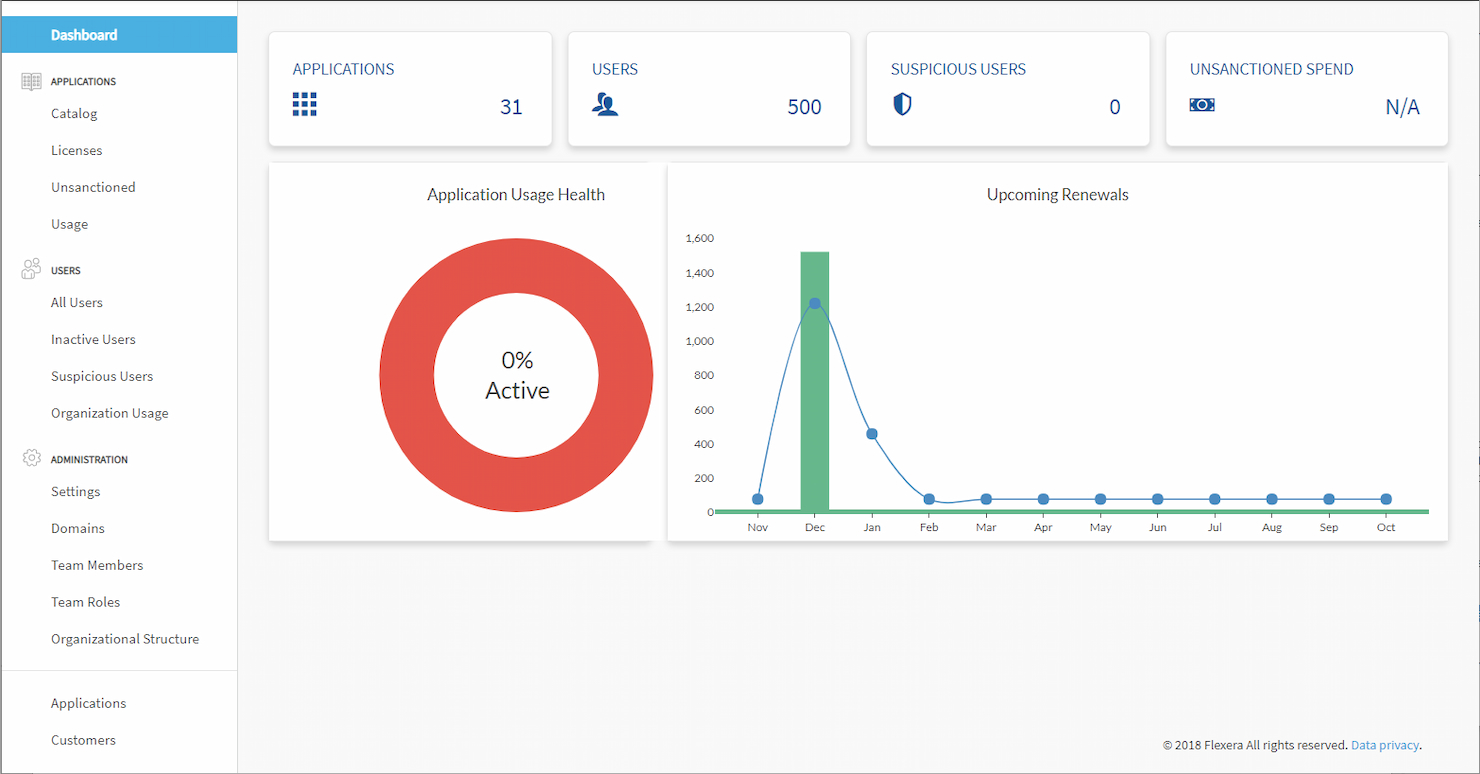Open the Organizational Structure page

(x=125, y=638)
